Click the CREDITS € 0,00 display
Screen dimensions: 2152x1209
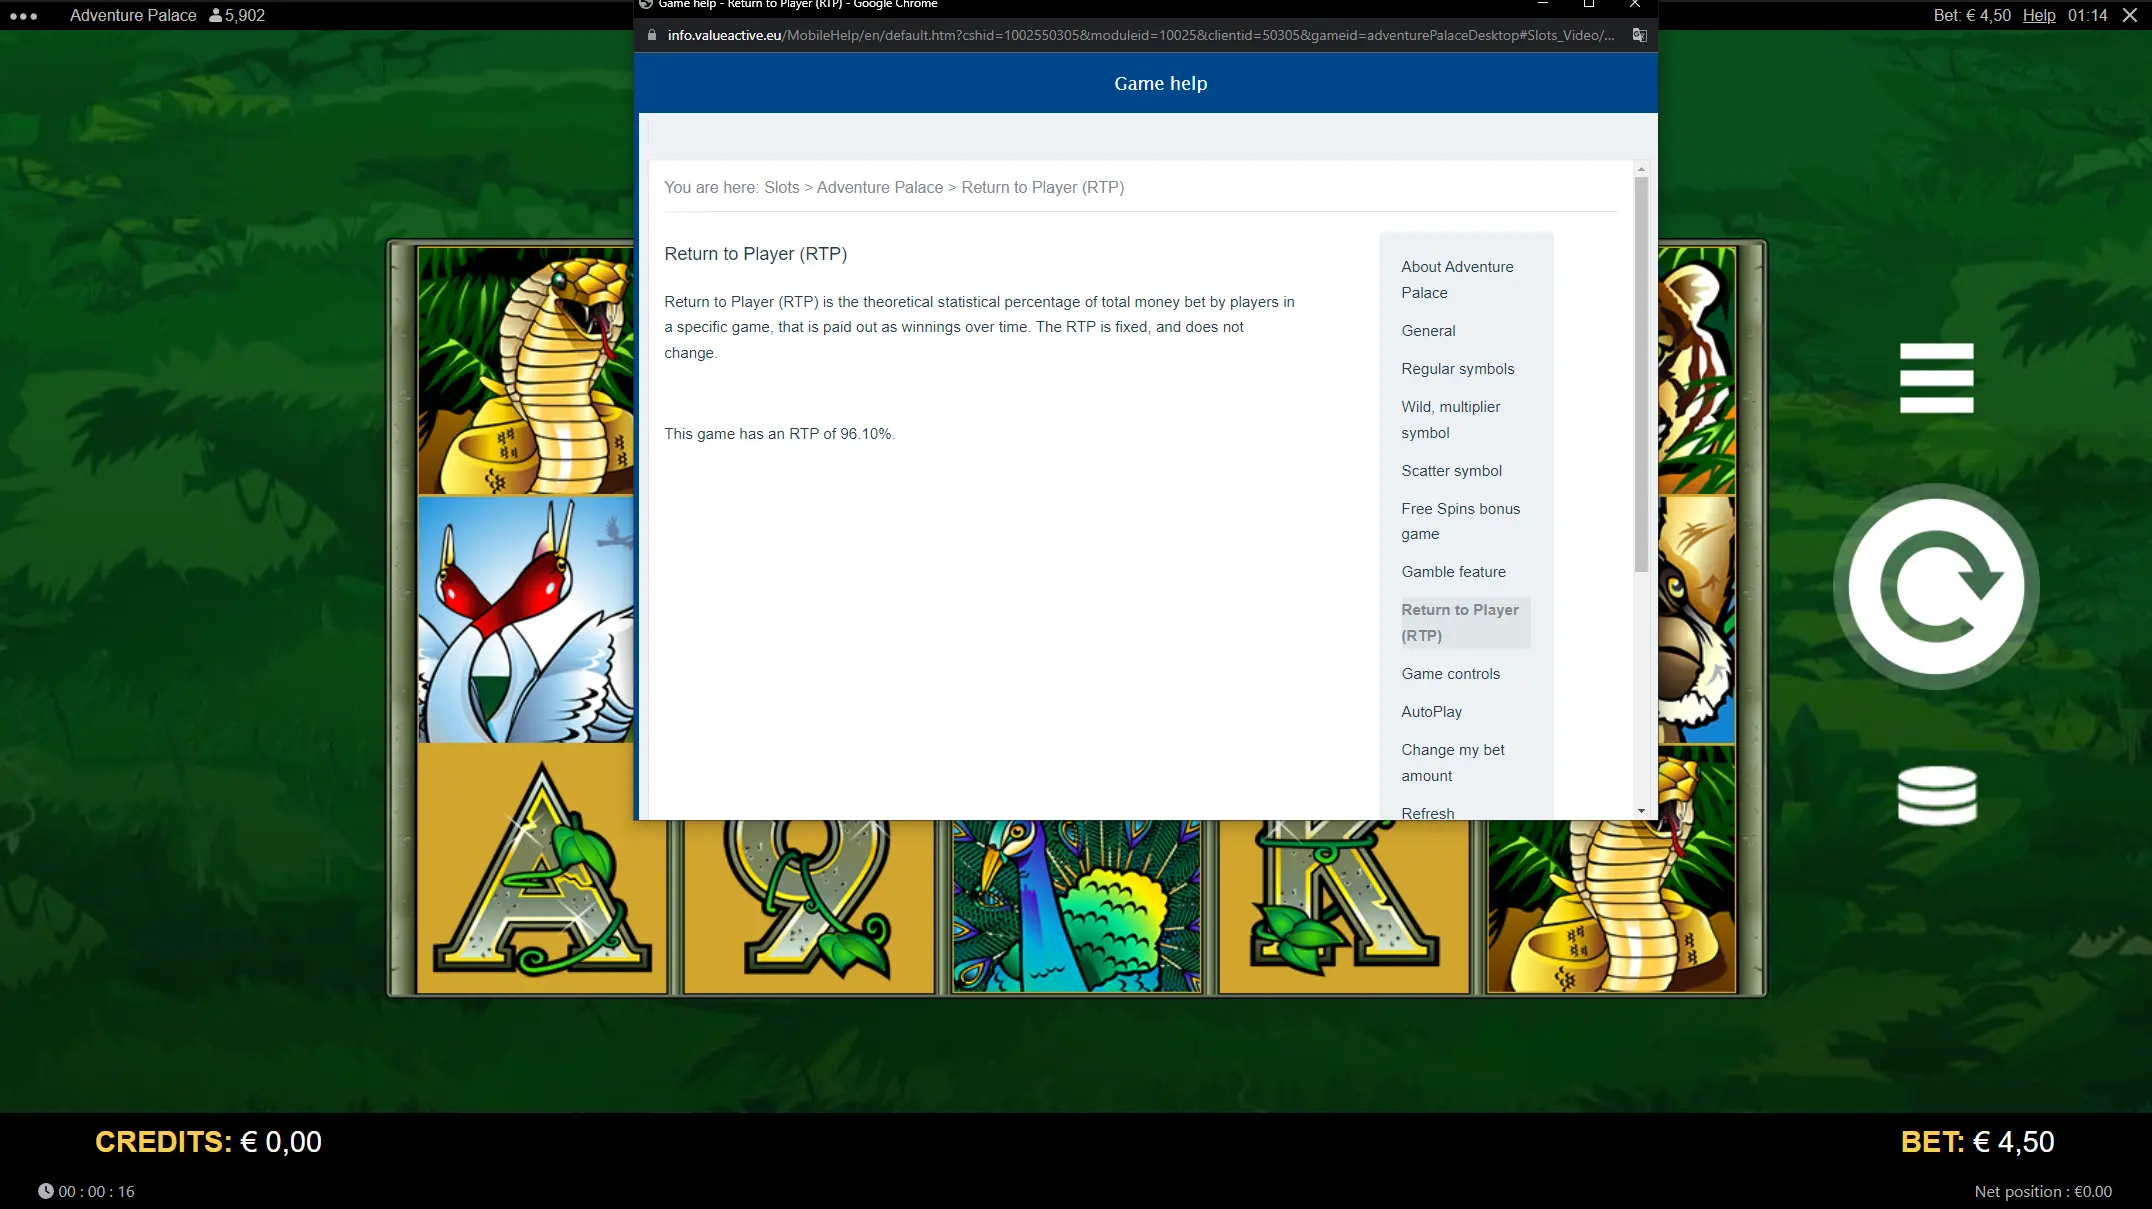coord(208,1142)
